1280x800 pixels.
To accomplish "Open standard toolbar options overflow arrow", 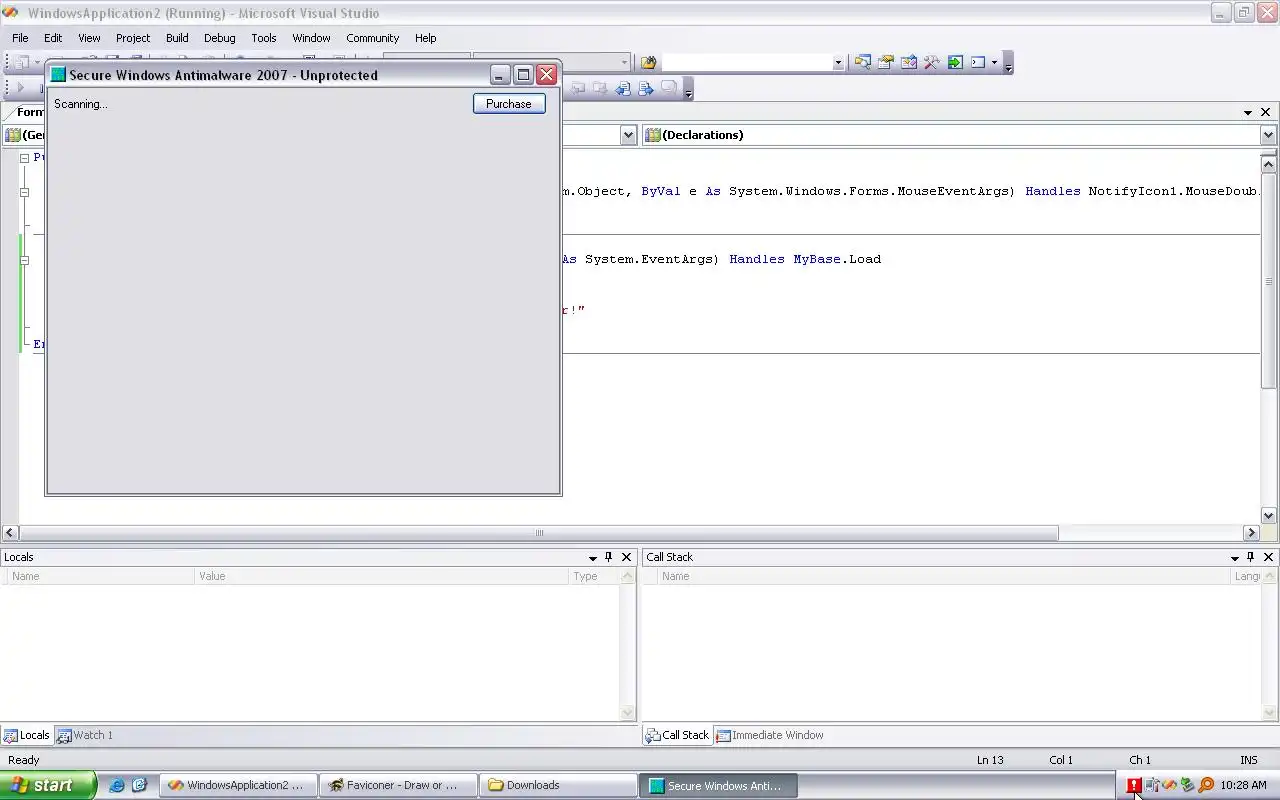I will (x=1008, y=64).
